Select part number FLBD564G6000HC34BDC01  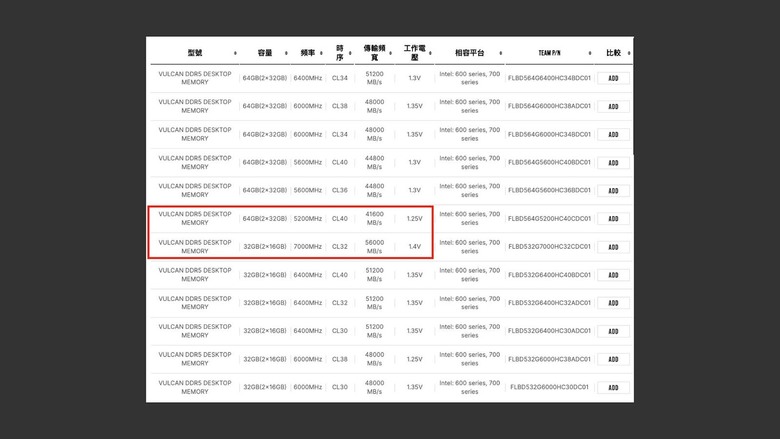point(549,134)
